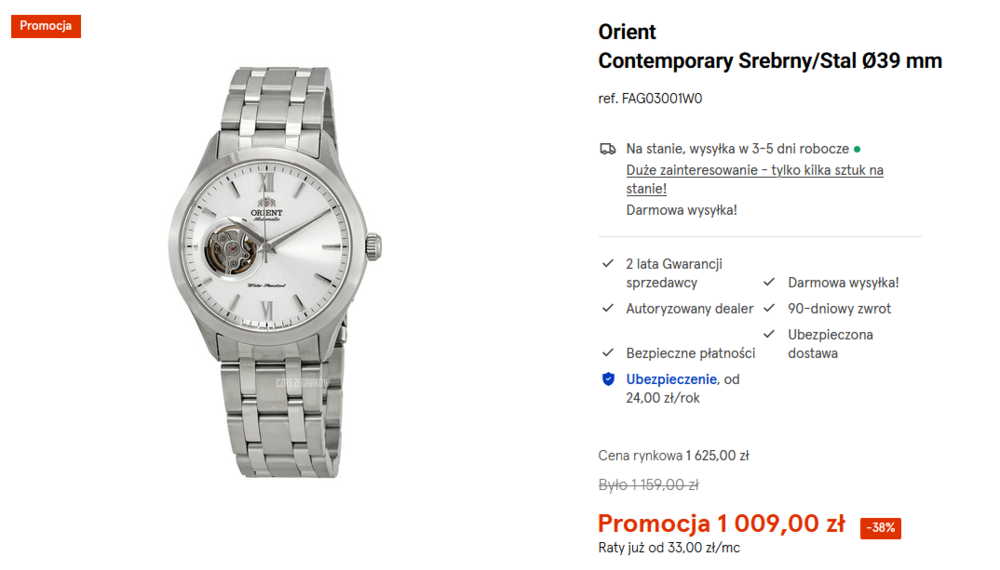The image size is (1000, 570).
Task: Click the checkmark beside 2 lata Gwarancji
Action: pyautogui.click(x=608, y=264)
